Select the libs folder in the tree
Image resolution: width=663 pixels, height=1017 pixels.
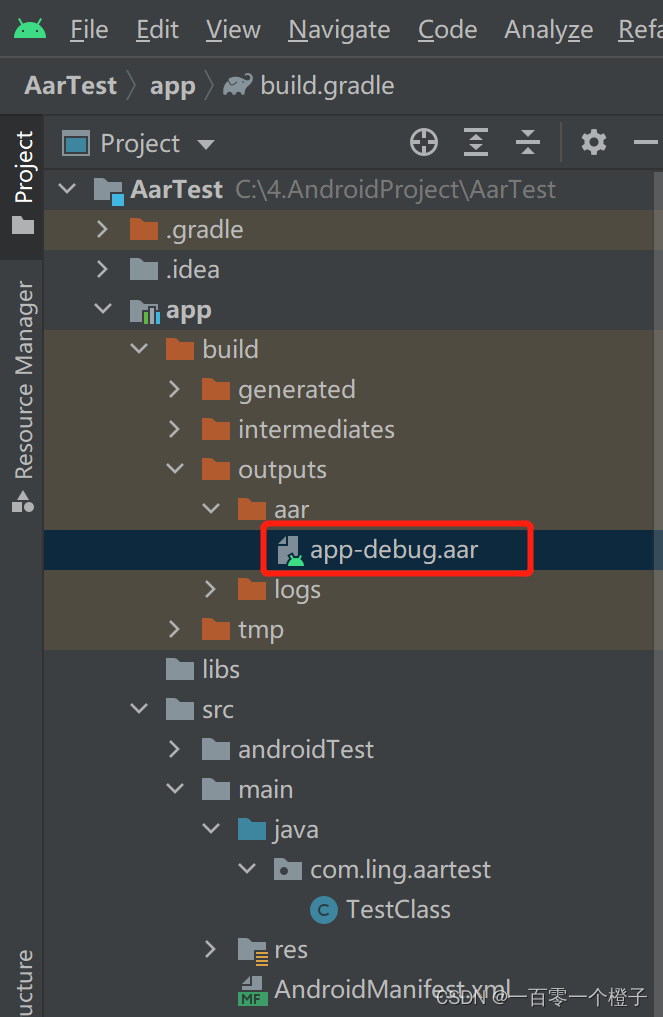[x=220, y=670]
